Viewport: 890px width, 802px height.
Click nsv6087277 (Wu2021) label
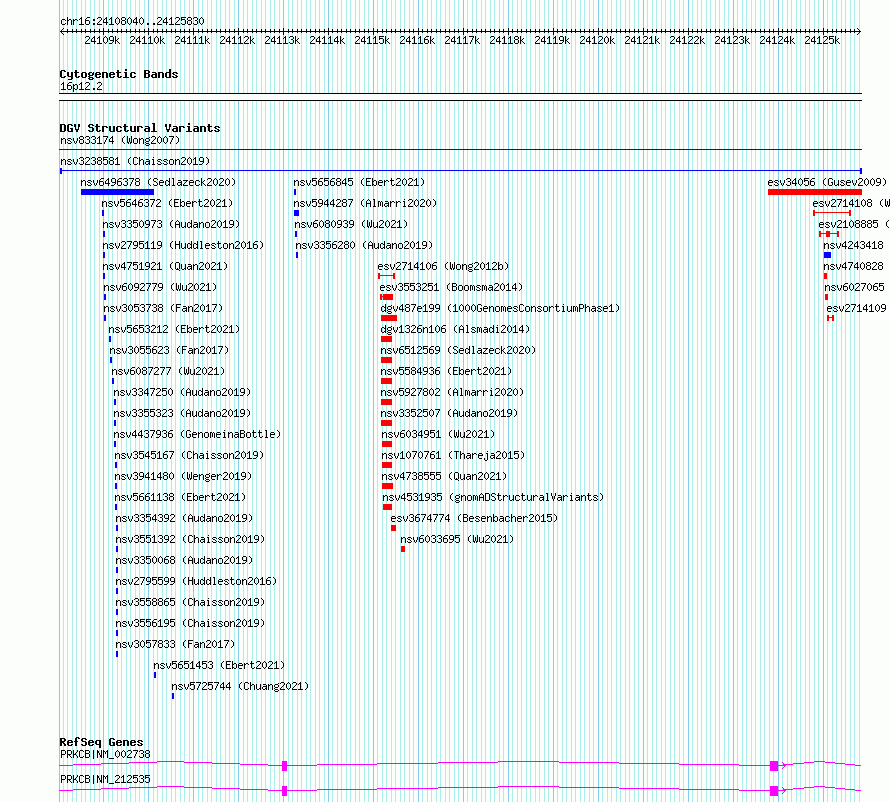(168, 371)
